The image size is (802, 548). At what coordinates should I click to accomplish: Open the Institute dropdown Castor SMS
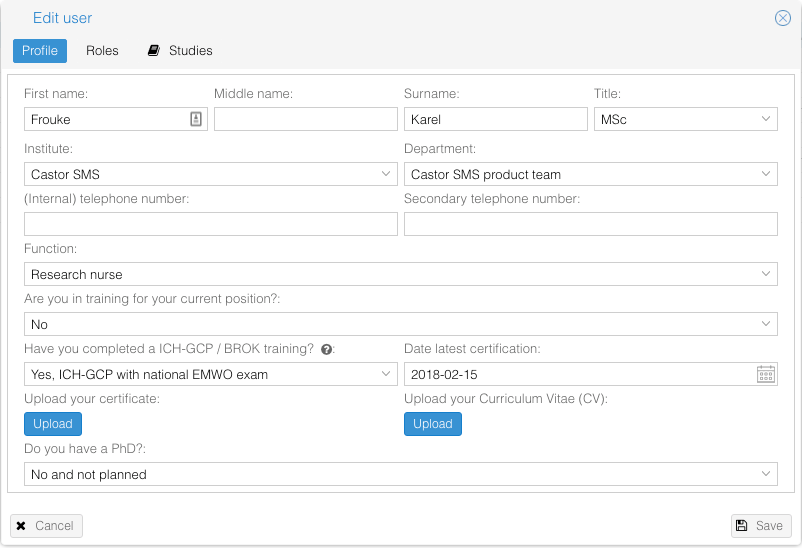pos(211,174)
